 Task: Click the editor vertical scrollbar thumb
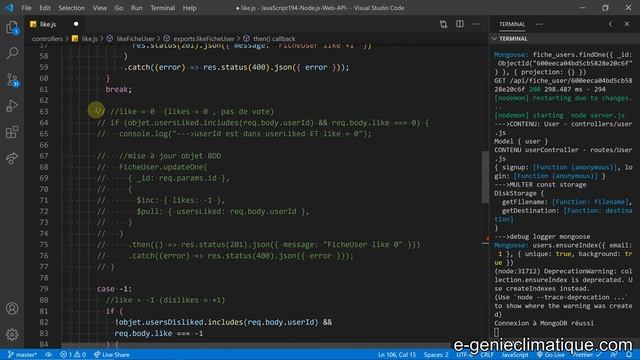coord(485,177)
